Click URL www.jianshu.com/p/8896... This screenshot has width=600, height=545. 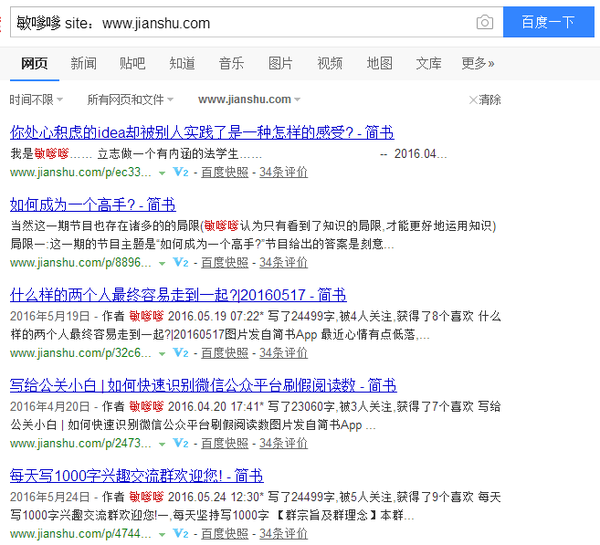81,263
